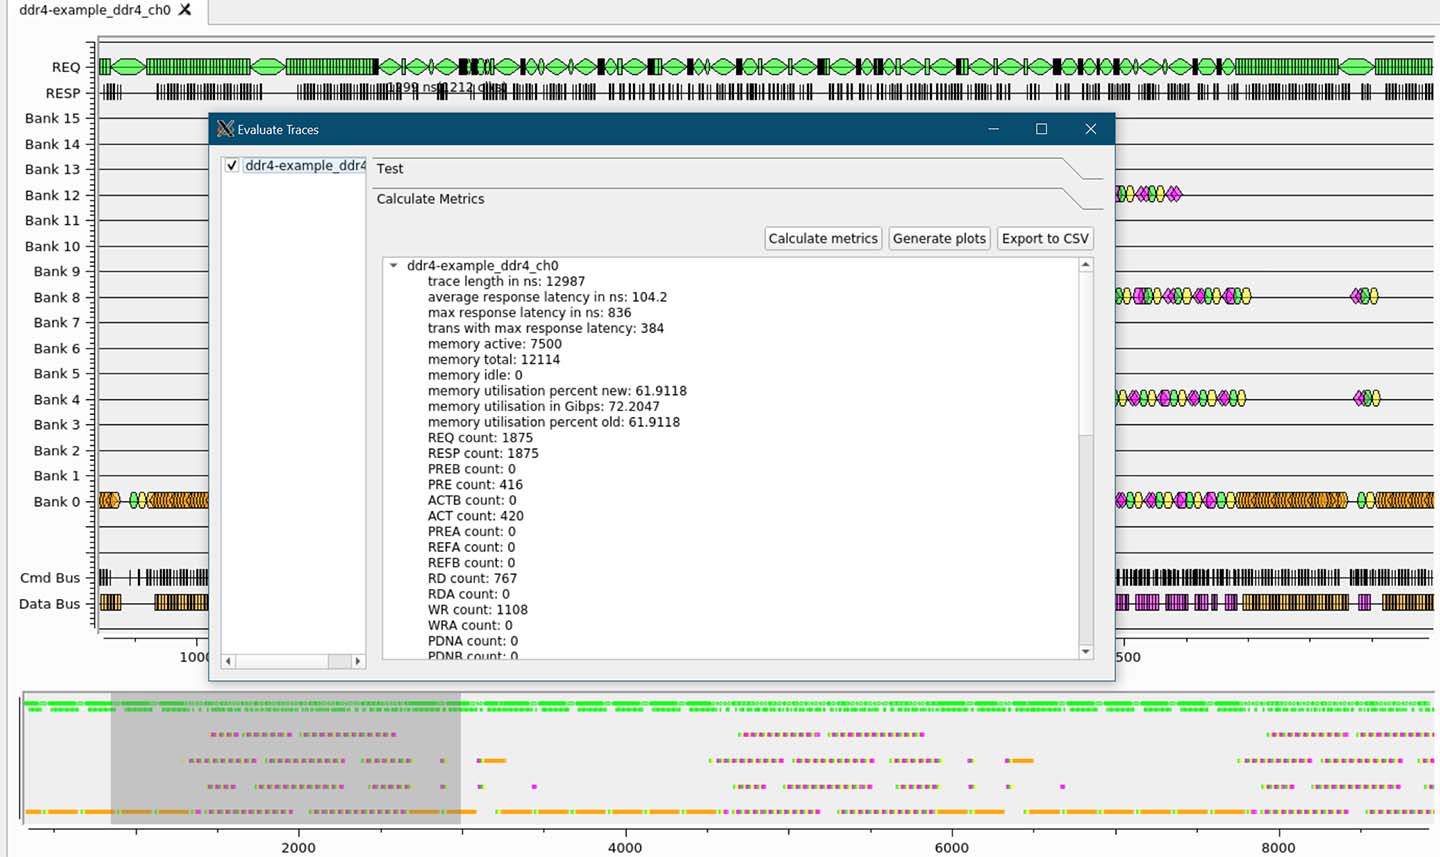Click the trace list scroll-right arrow

point(358,661)
